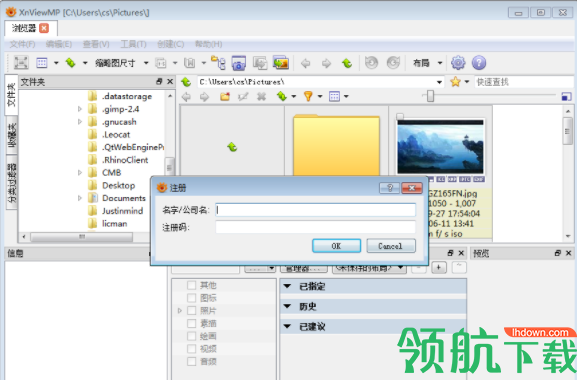This screenshot has width=577, height=380.
Task: Open the folder tree toggle icon in toolbar
Action: [x=218, y=63]
